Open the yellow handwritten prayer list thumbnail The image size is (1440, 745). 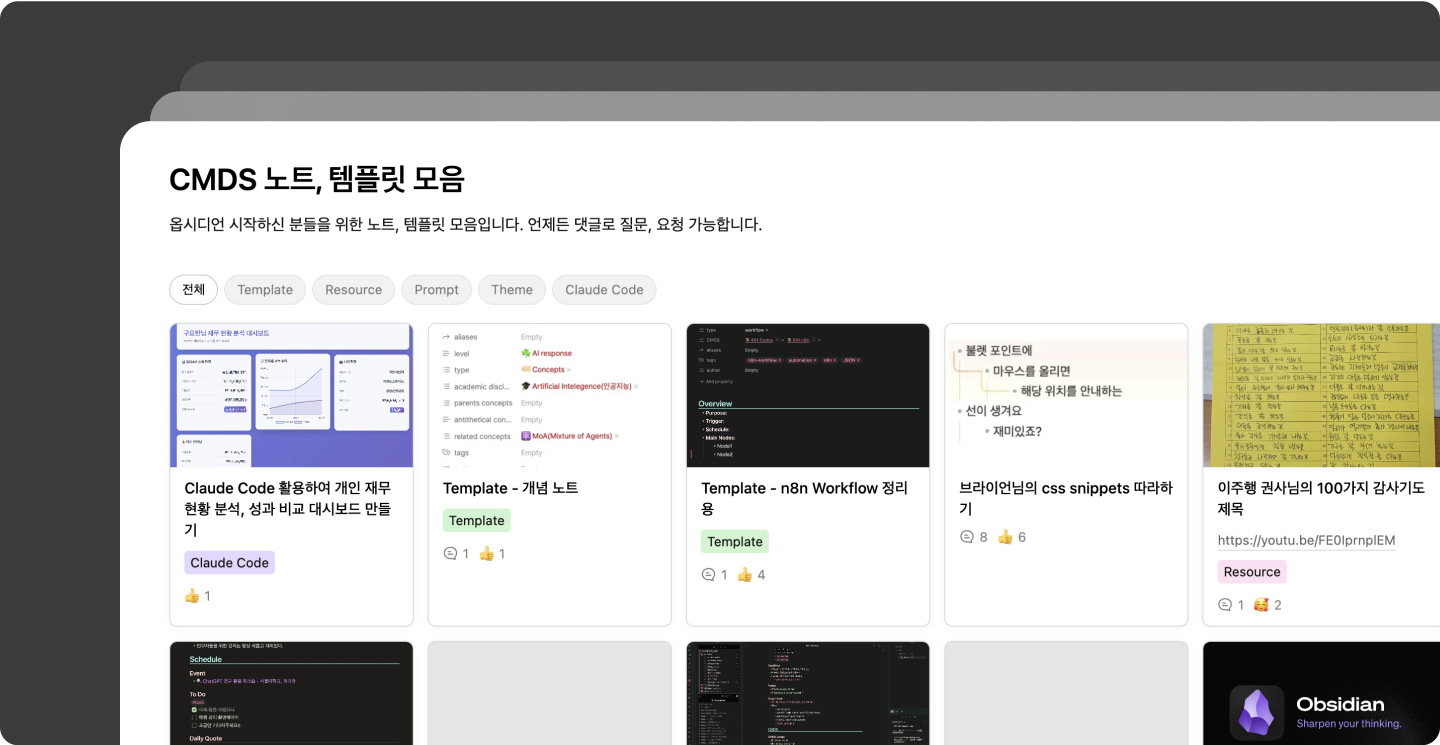(1321, 395)
